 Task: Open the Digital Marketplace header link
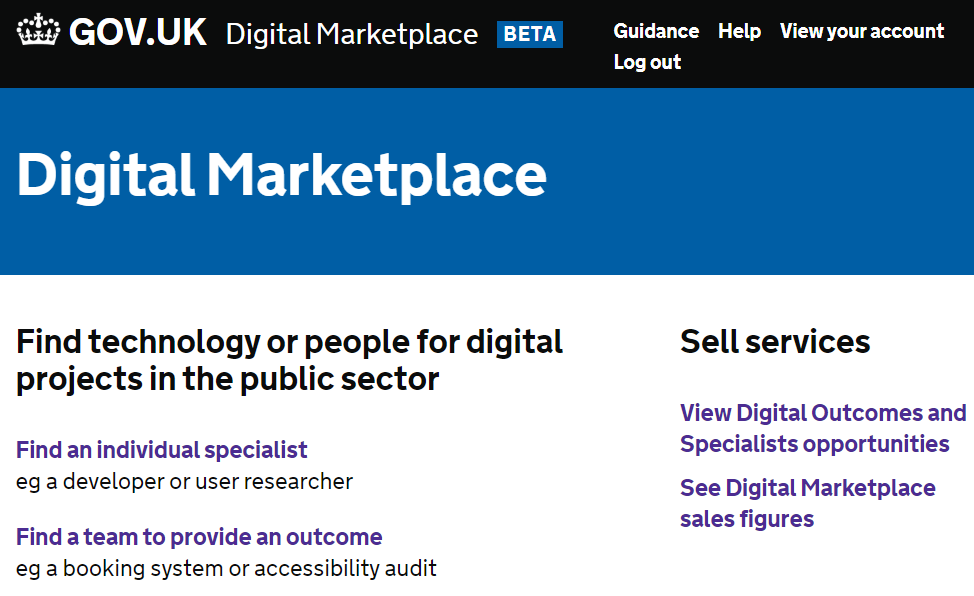click(352, 34)
